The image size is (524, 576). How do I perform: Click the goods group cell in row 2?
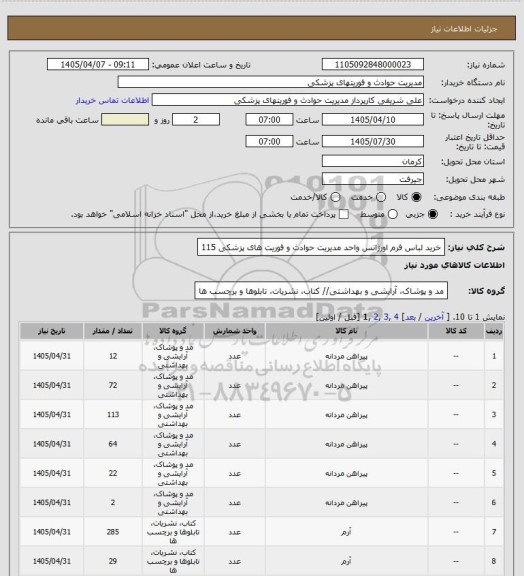(x=173, y=385)
